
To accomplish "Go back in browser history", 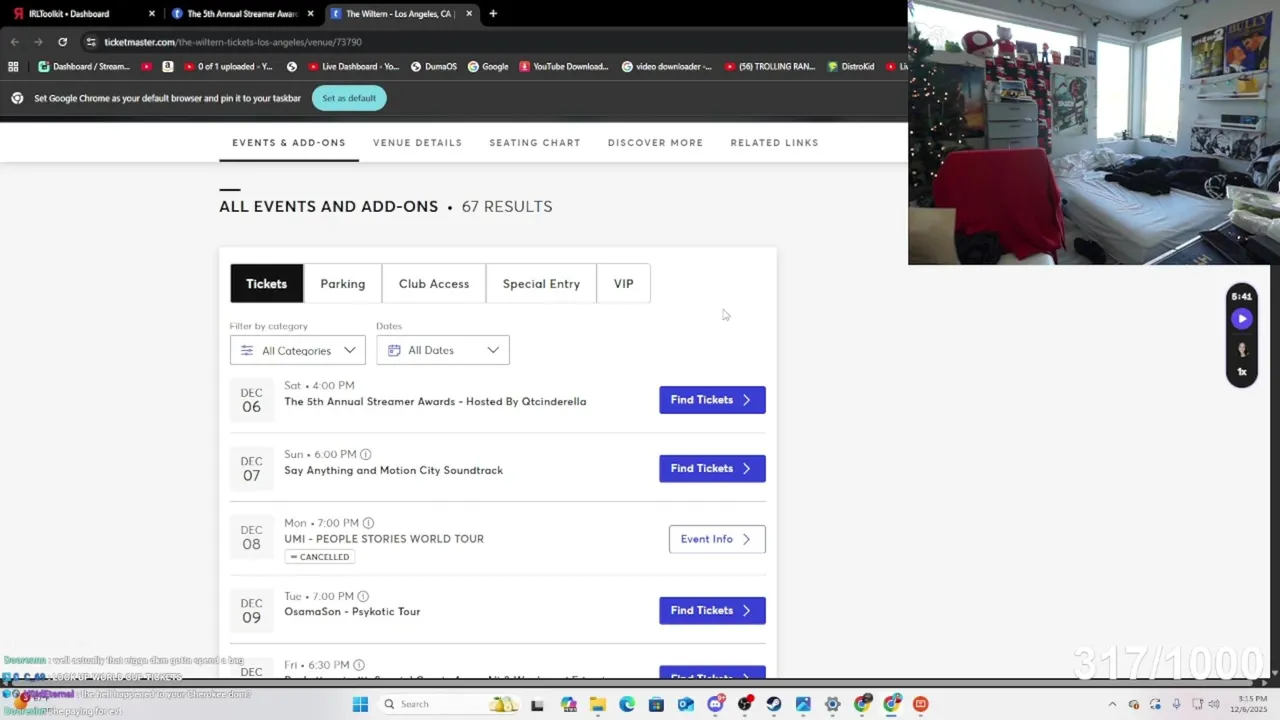I will 14,42.
